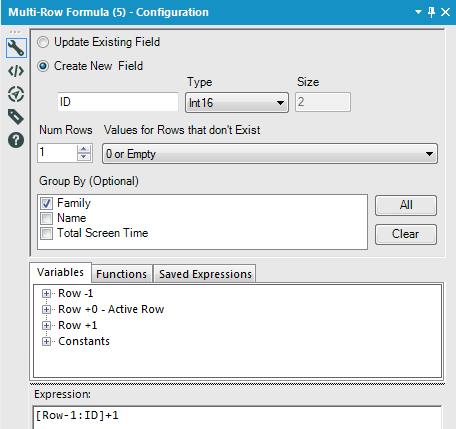Select Update Existing Field radio button

[x=43, y=42]
